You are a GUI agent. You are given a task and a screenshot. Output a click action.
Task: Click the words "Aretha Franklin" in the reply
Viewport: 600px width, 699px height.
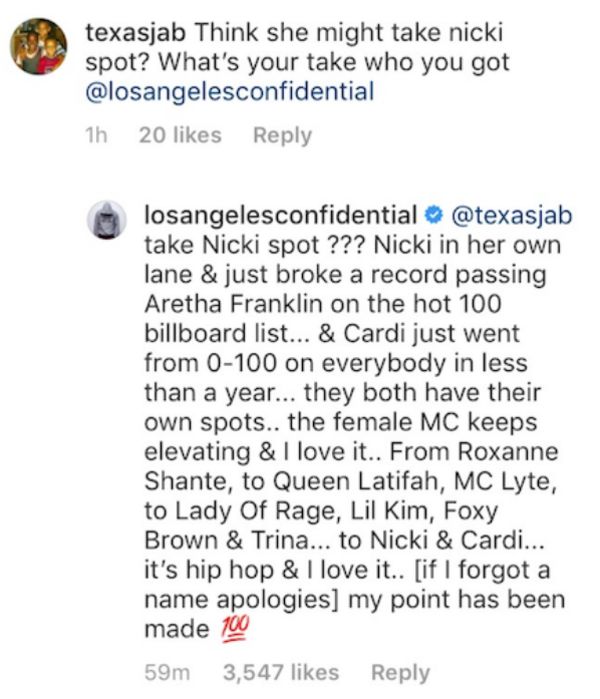233,304
